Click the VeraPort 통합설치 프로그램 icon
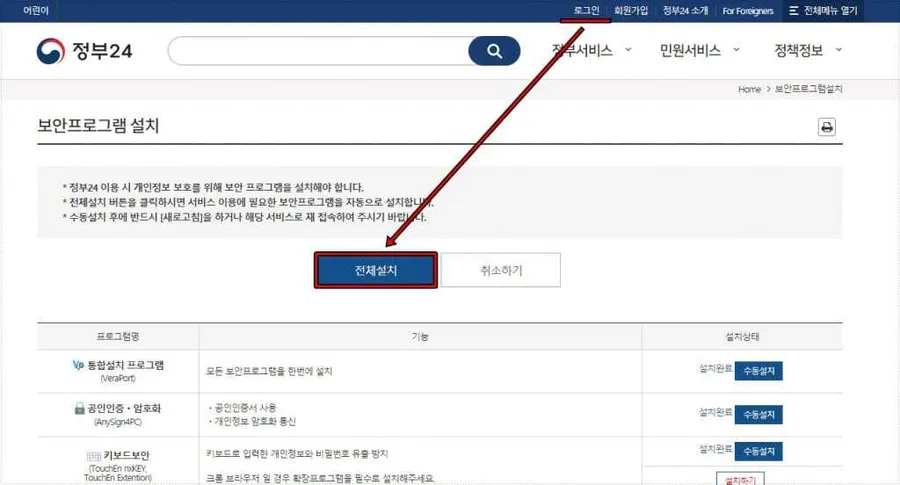 pos(78,365)
